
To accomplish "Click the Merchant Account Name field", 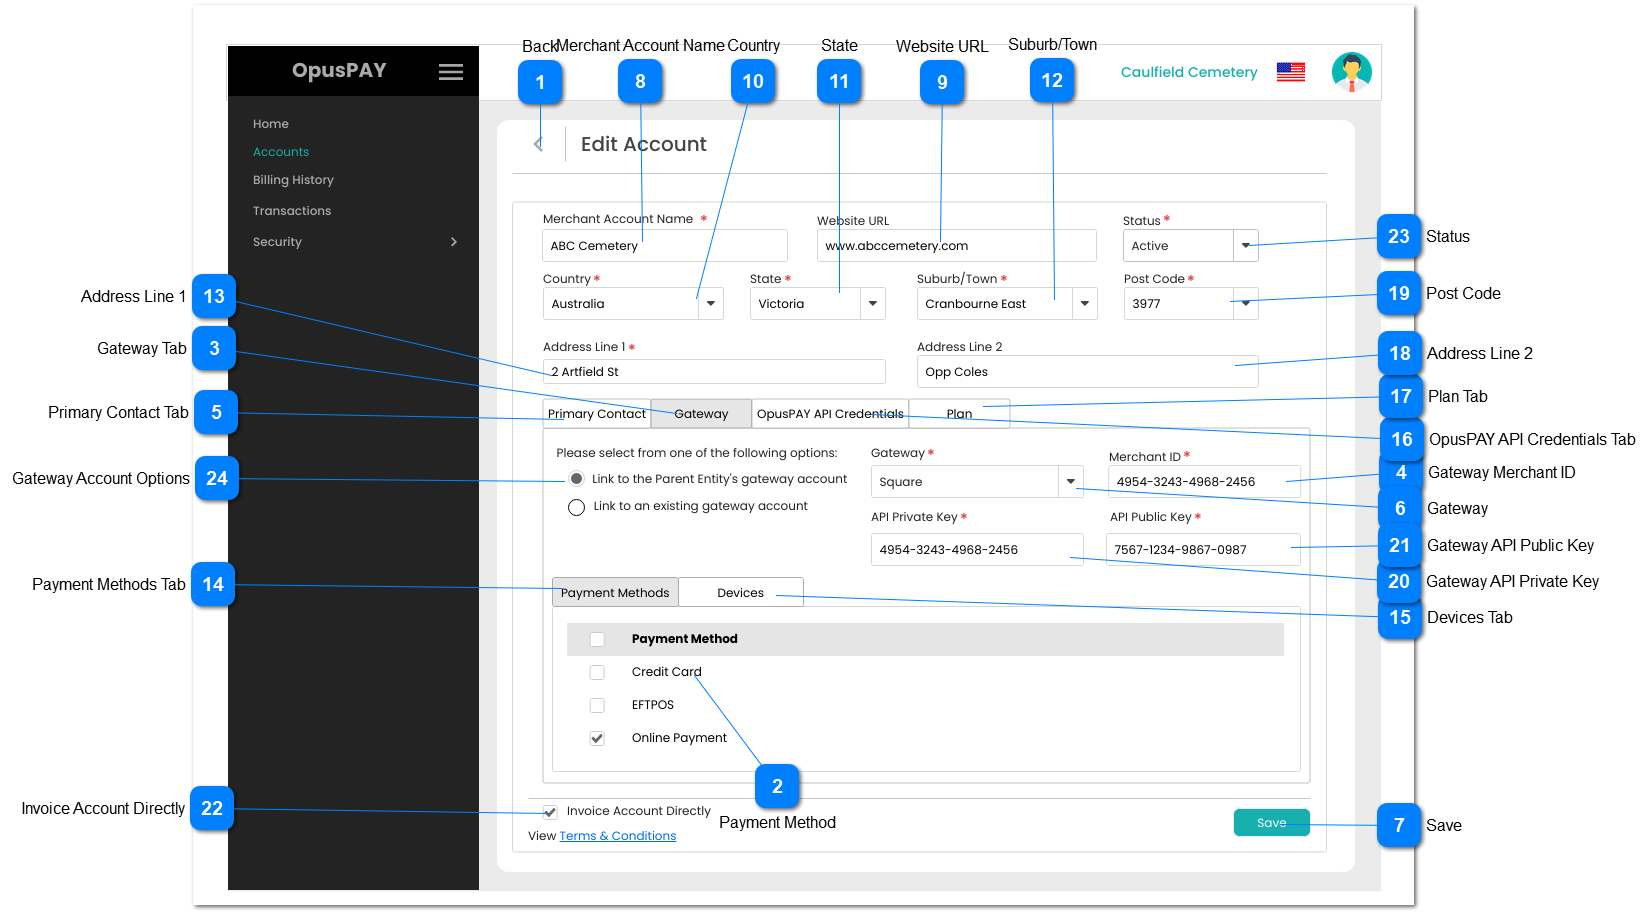I will point(664,246).
